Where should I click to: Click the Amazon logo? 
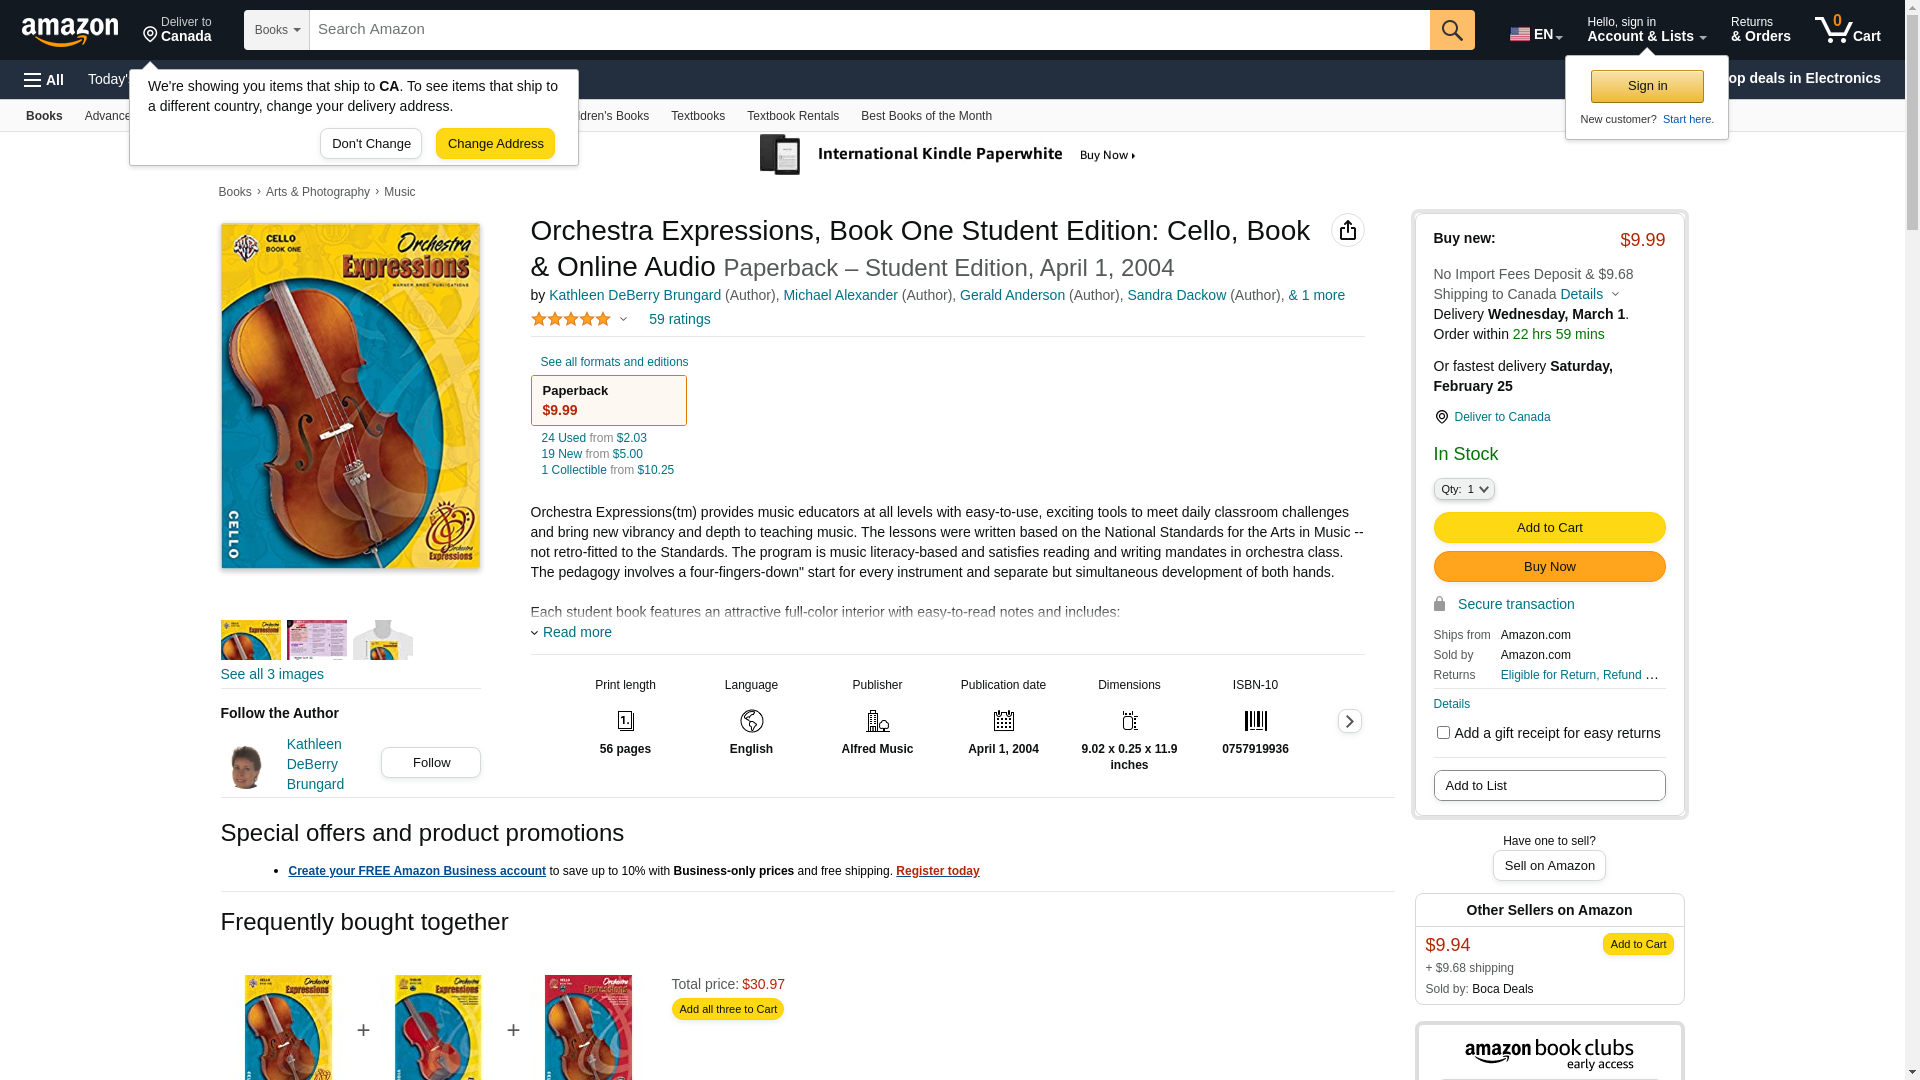[70, 31]
